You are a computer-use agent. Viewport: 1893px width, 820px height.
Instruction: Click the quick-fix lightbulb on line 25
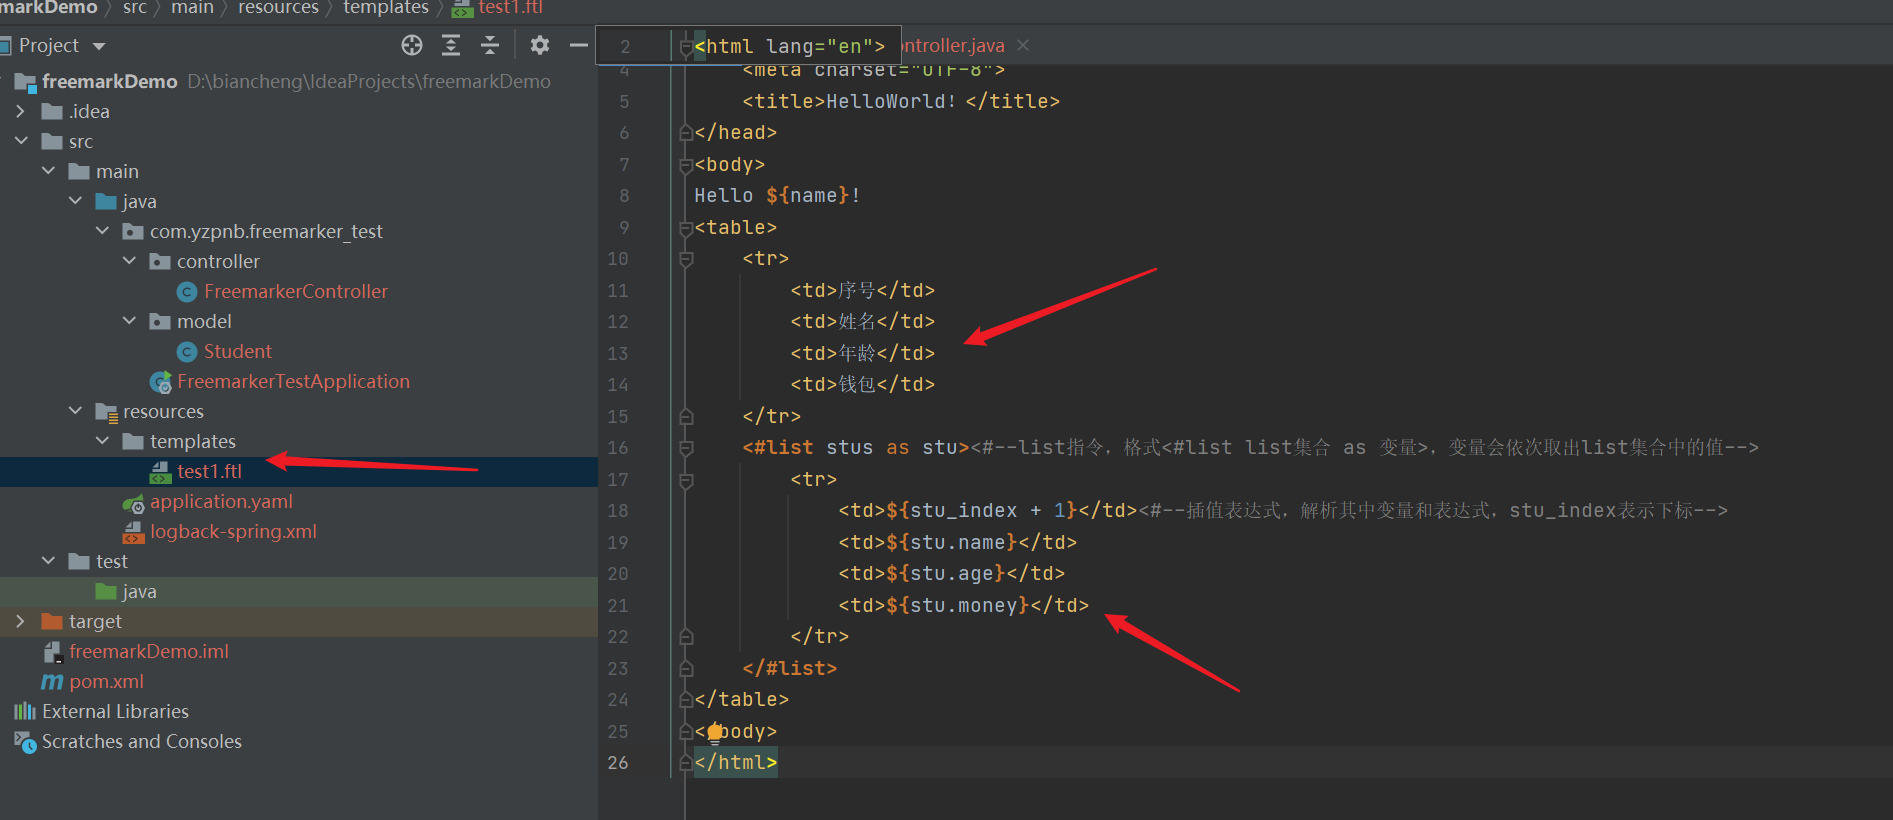[x=715, y=732]
